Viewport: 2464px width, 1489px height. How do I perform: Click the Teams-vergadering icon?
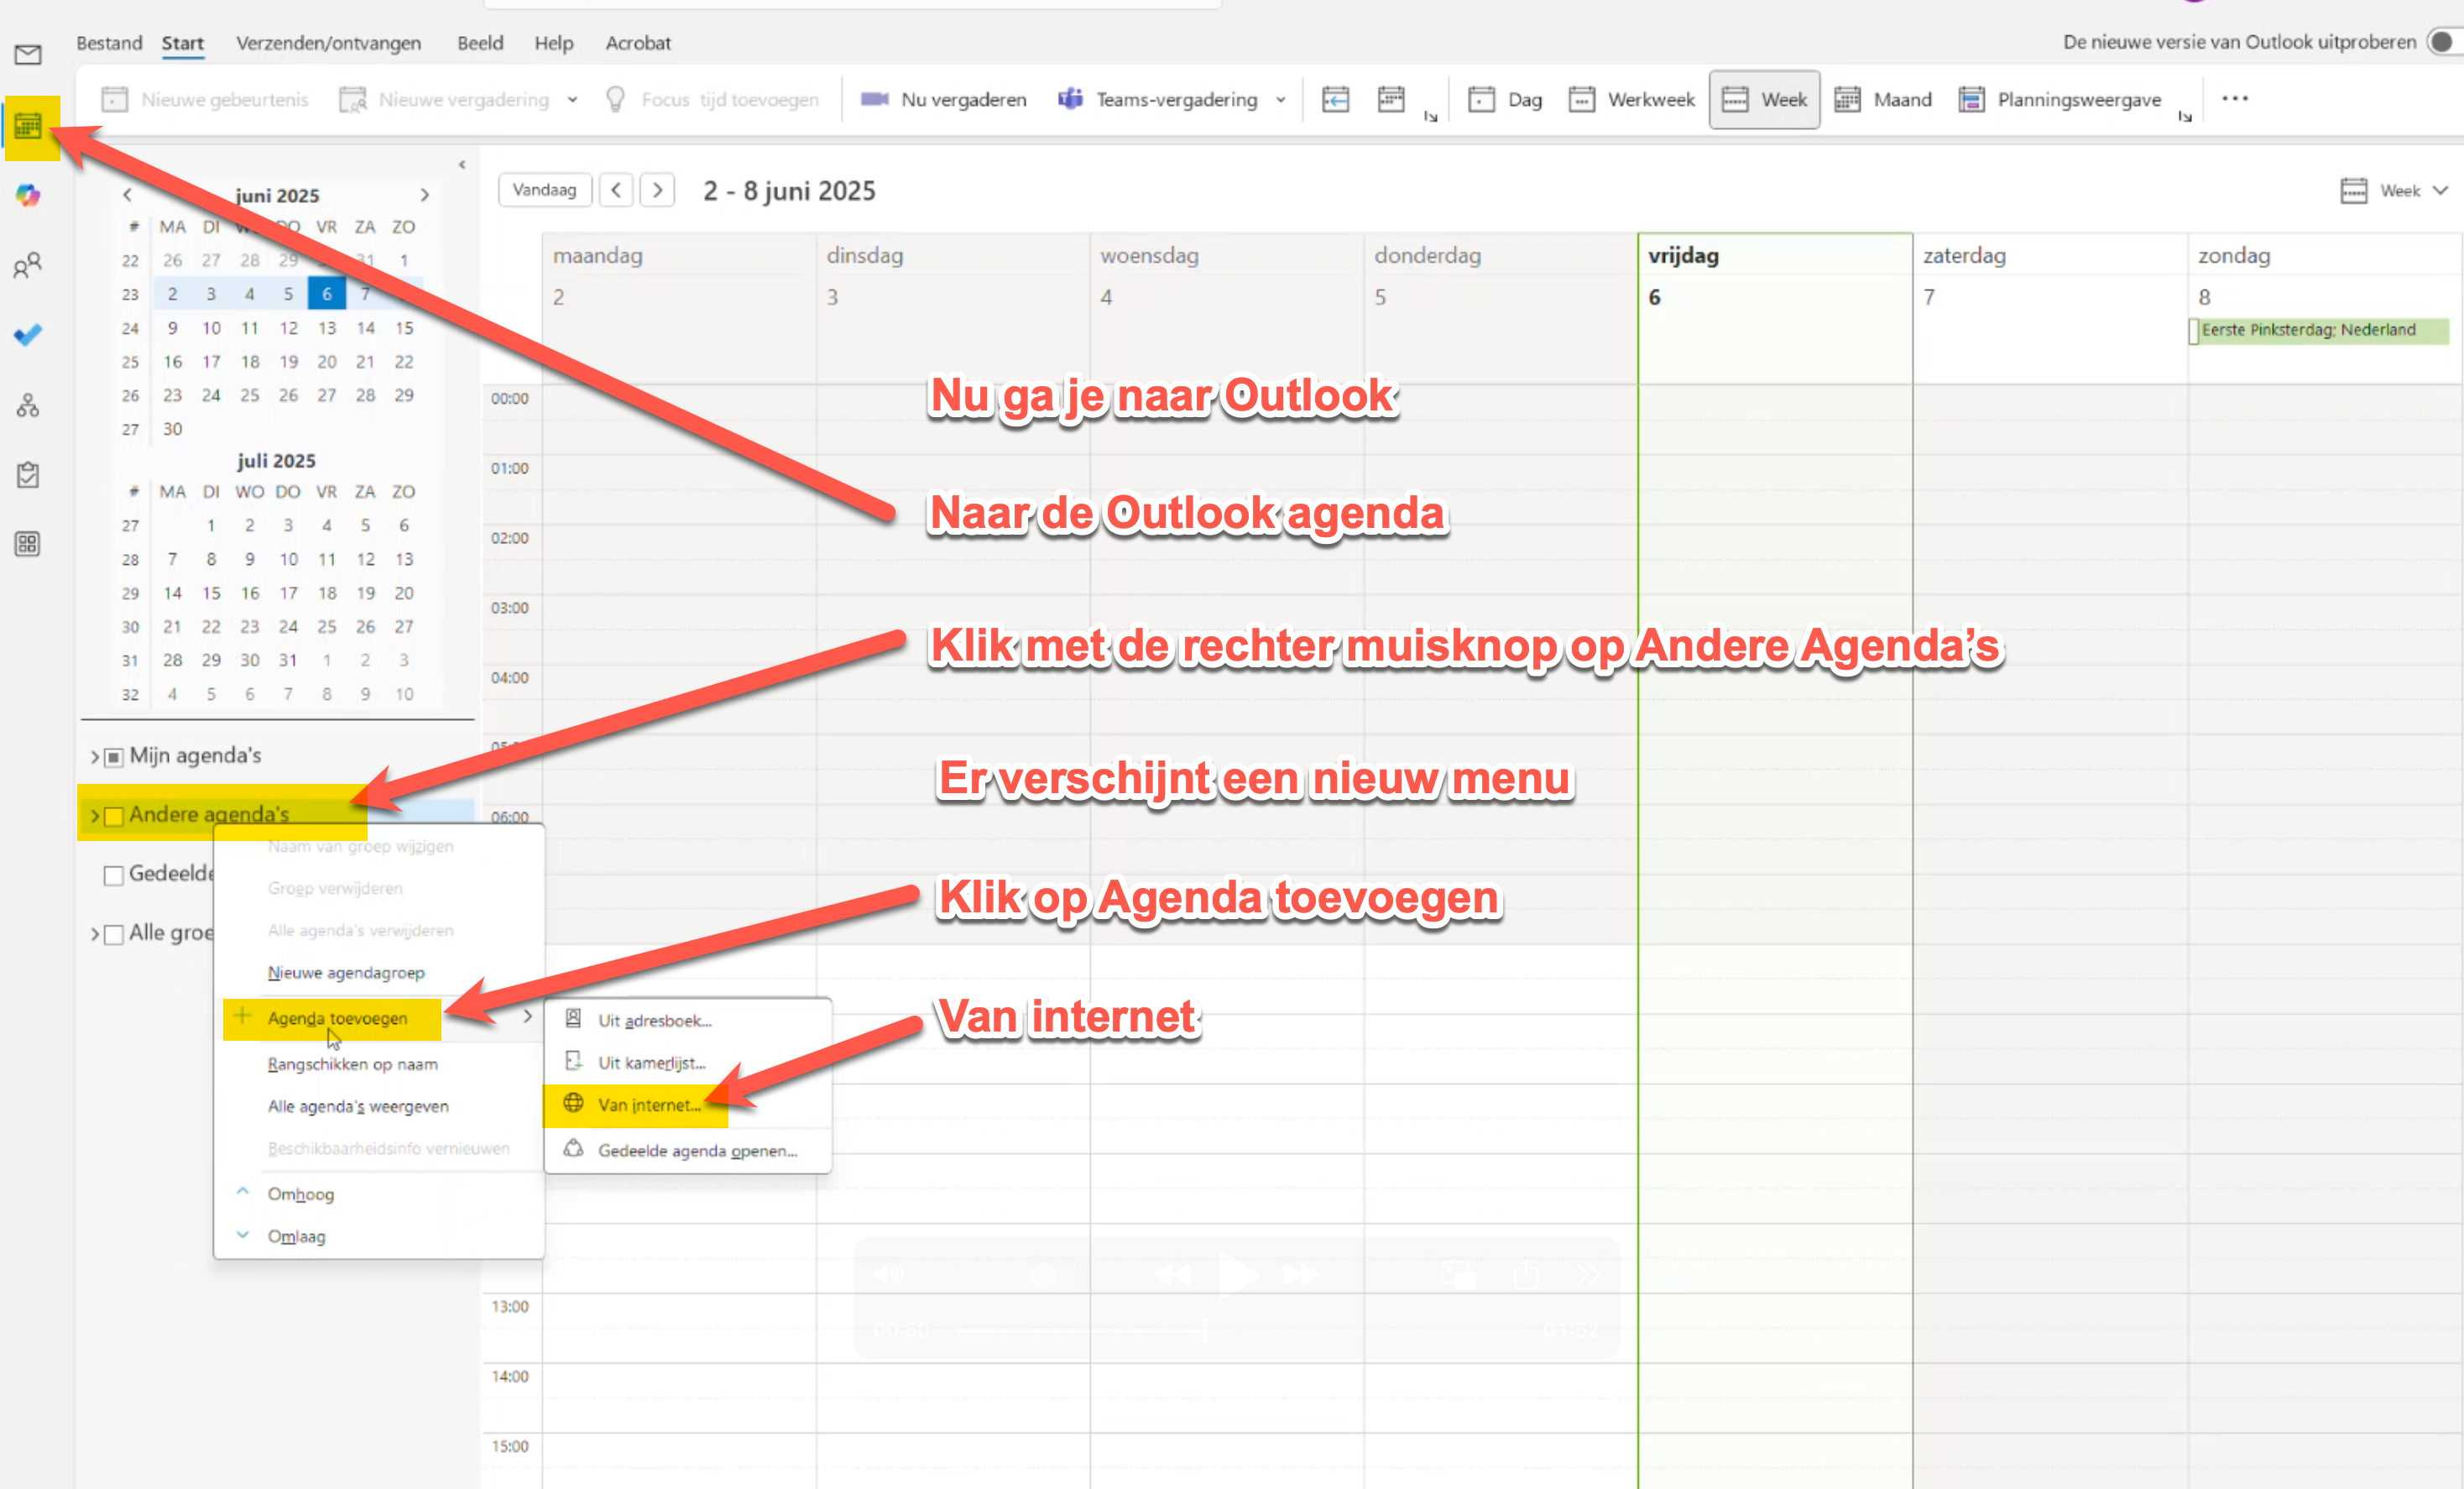pyautogui.click(x=1070, y=99)
